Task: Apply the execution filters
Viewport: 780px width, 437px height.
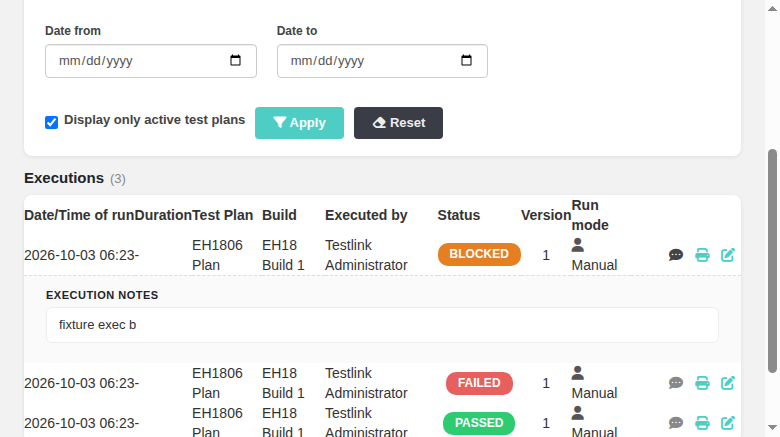Action: 299,122
